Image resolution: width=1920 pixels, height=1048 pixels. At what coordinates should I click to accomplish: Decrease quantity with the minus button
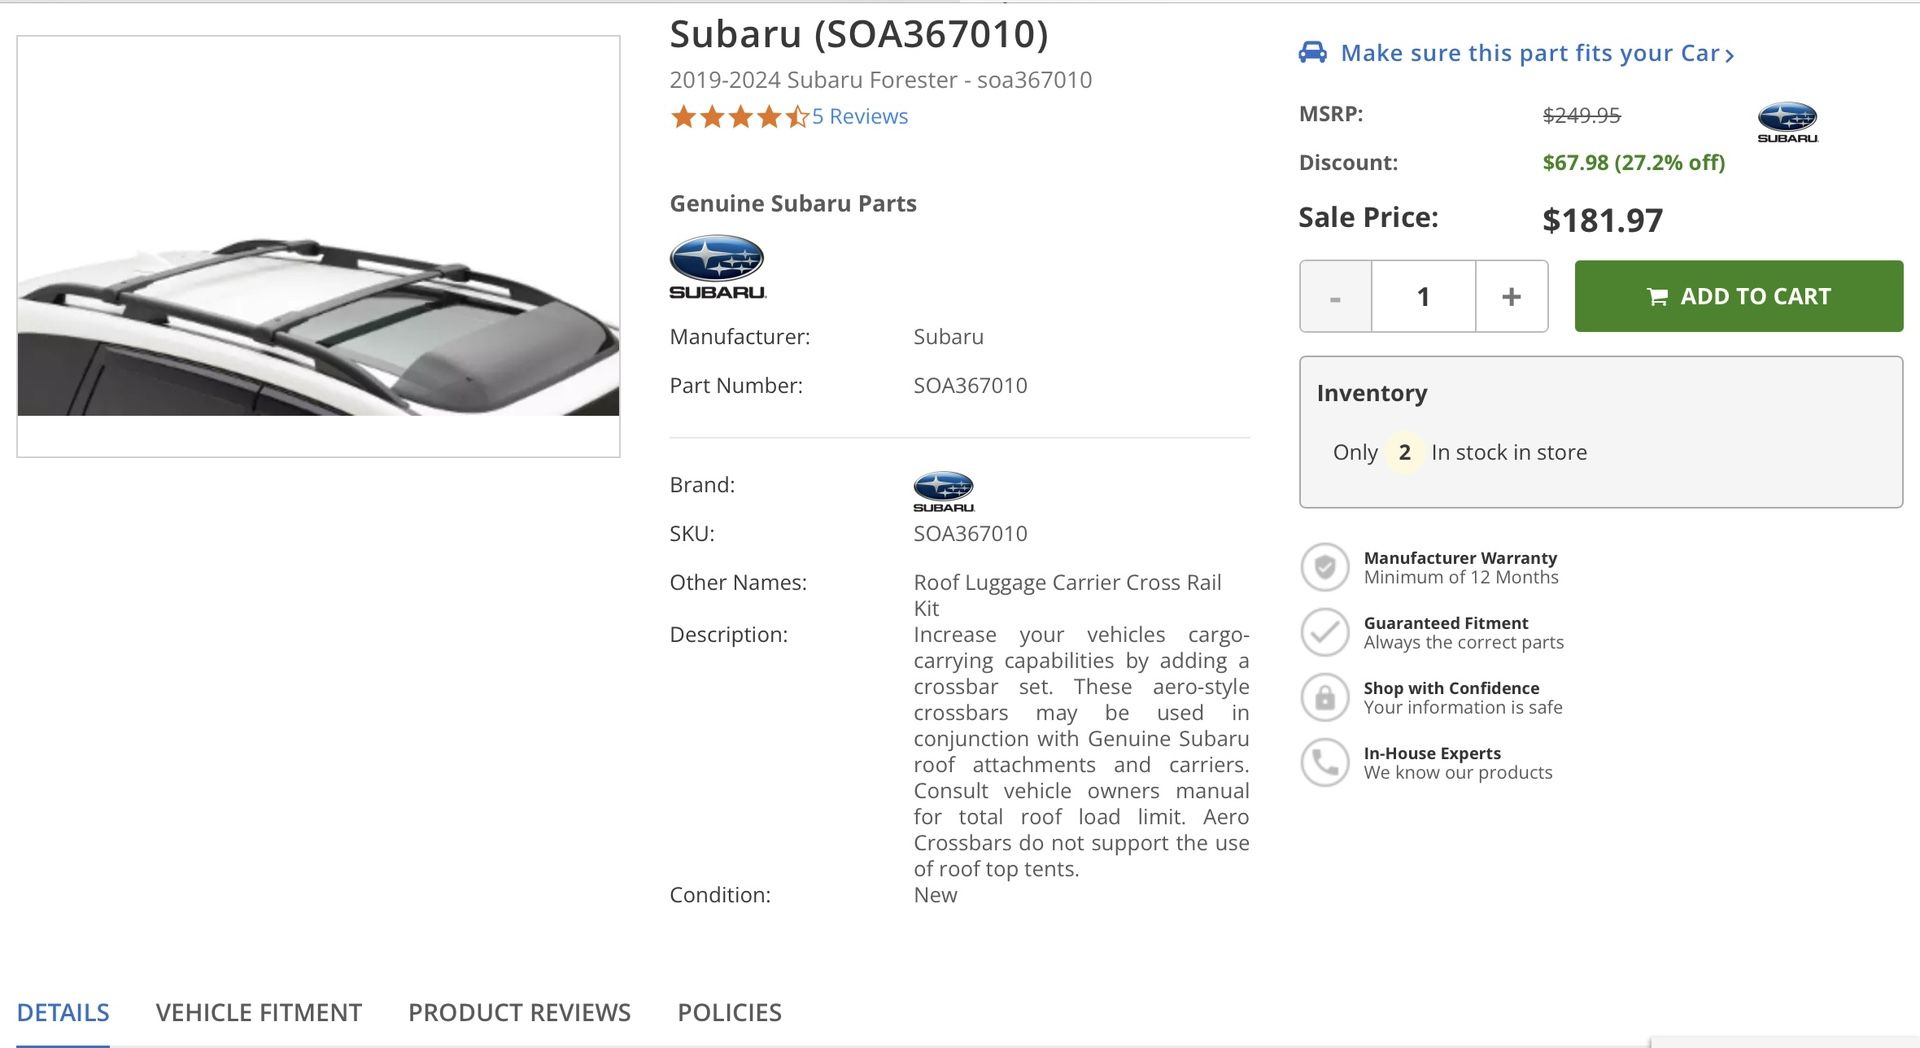coord(1335,296)
